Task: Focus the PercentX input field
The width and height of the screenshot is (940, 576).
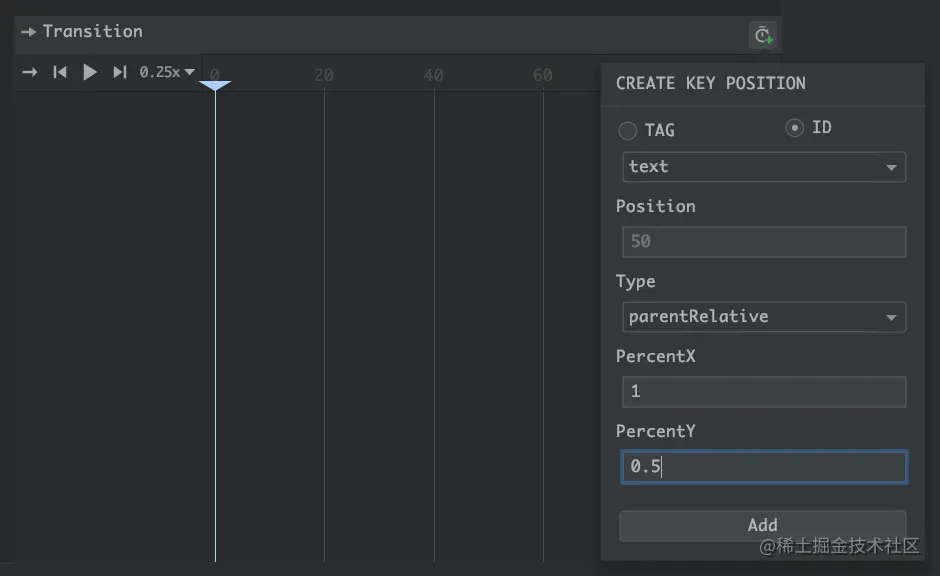Action: 764,392
